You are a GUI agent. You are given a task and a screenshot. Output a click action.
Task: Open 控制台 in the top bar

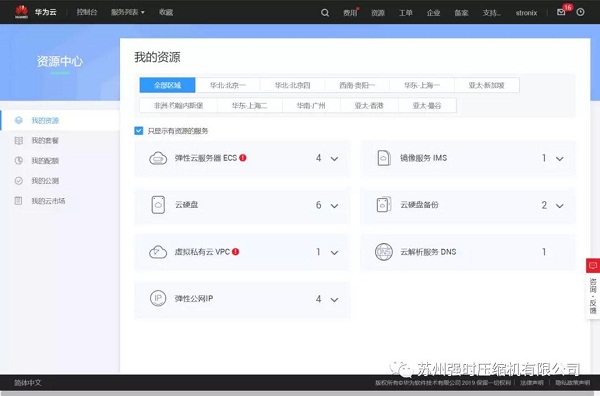[x=87, y=12]
